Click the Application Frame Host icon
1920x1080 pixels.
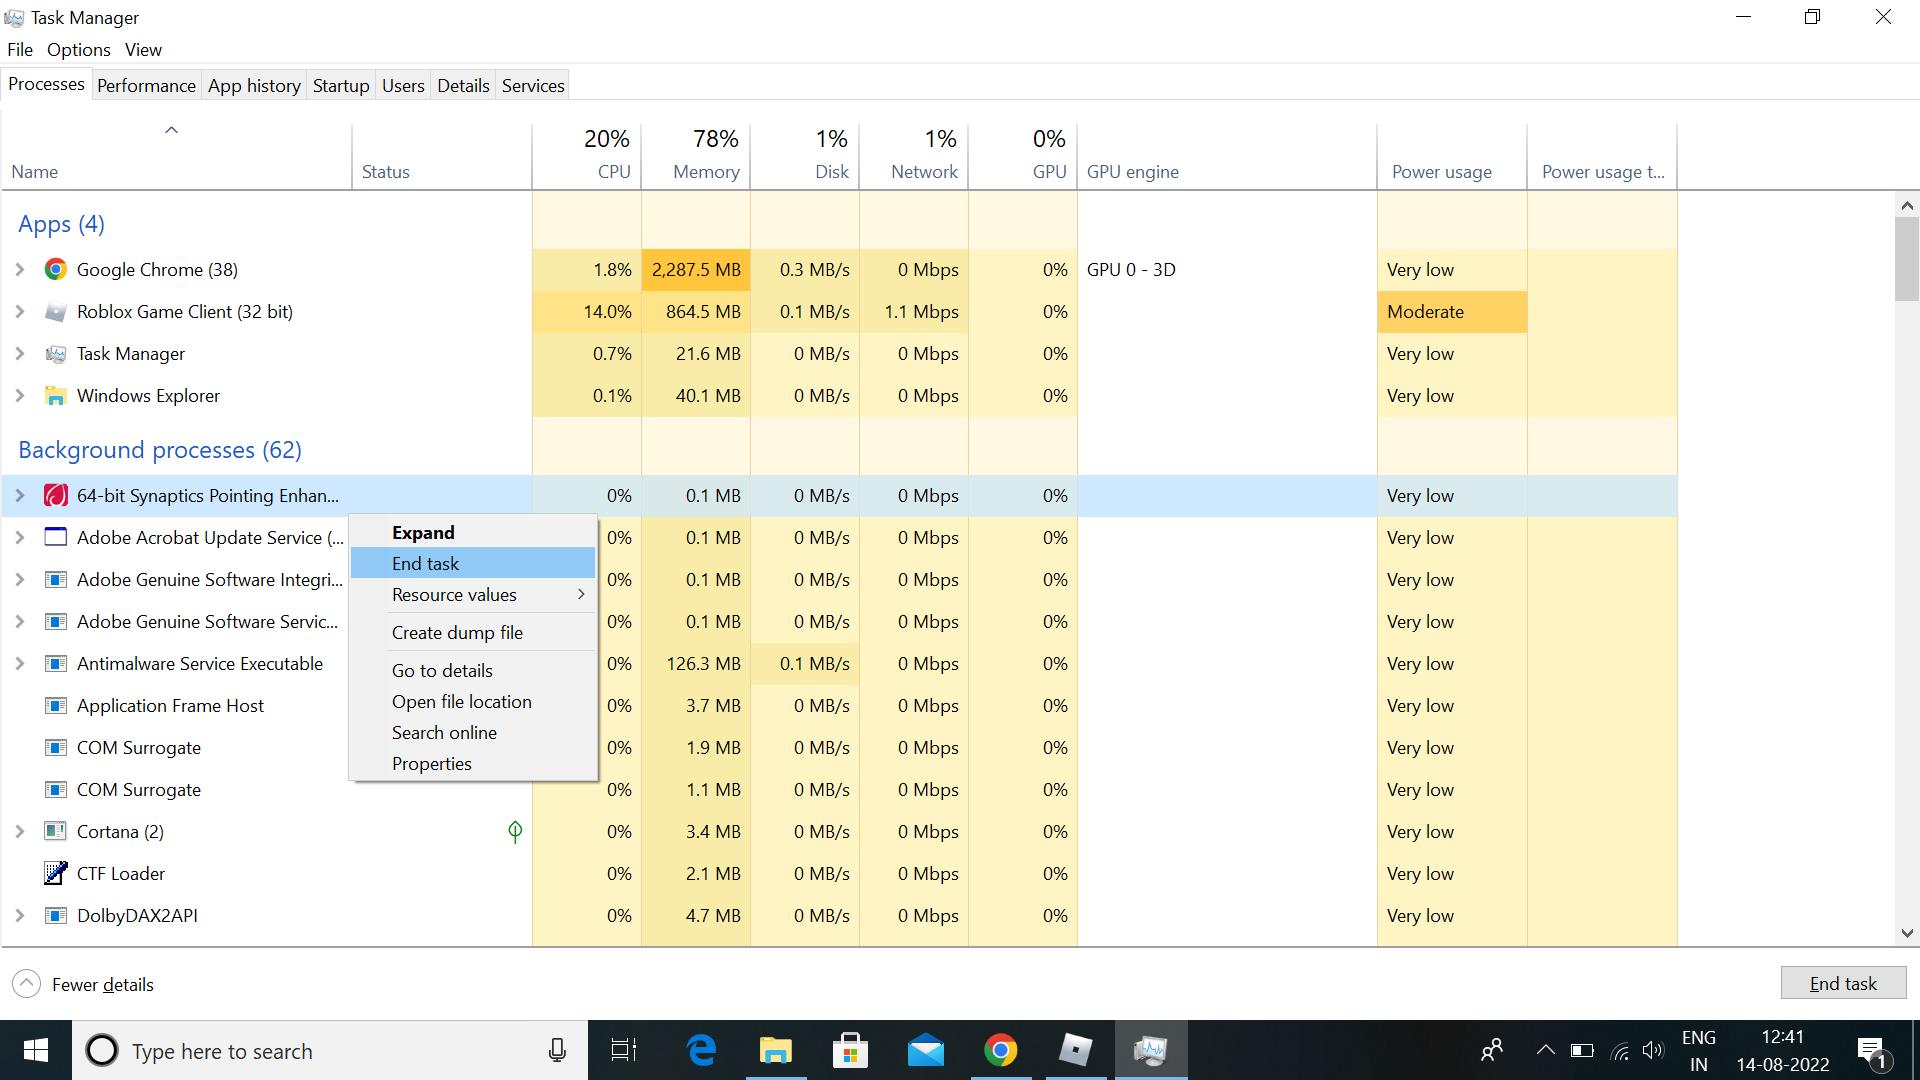(x=56, y=706)
